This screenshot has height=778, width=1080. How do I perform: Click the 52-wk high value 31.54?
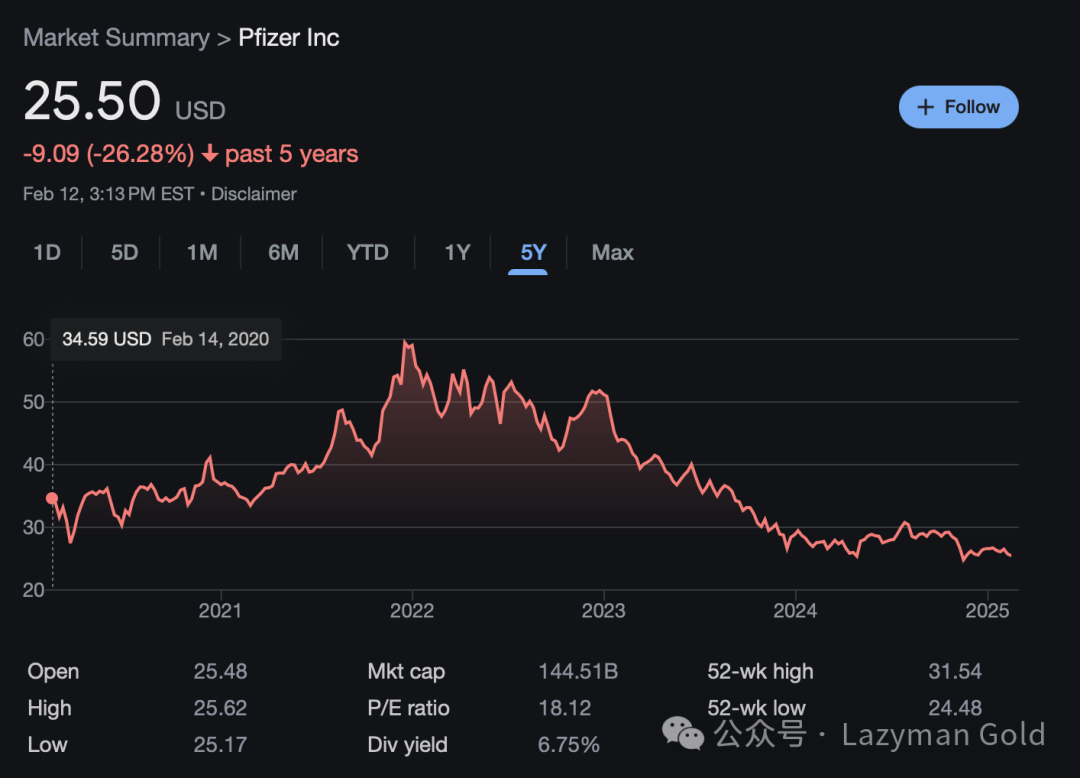click(955, 671)
